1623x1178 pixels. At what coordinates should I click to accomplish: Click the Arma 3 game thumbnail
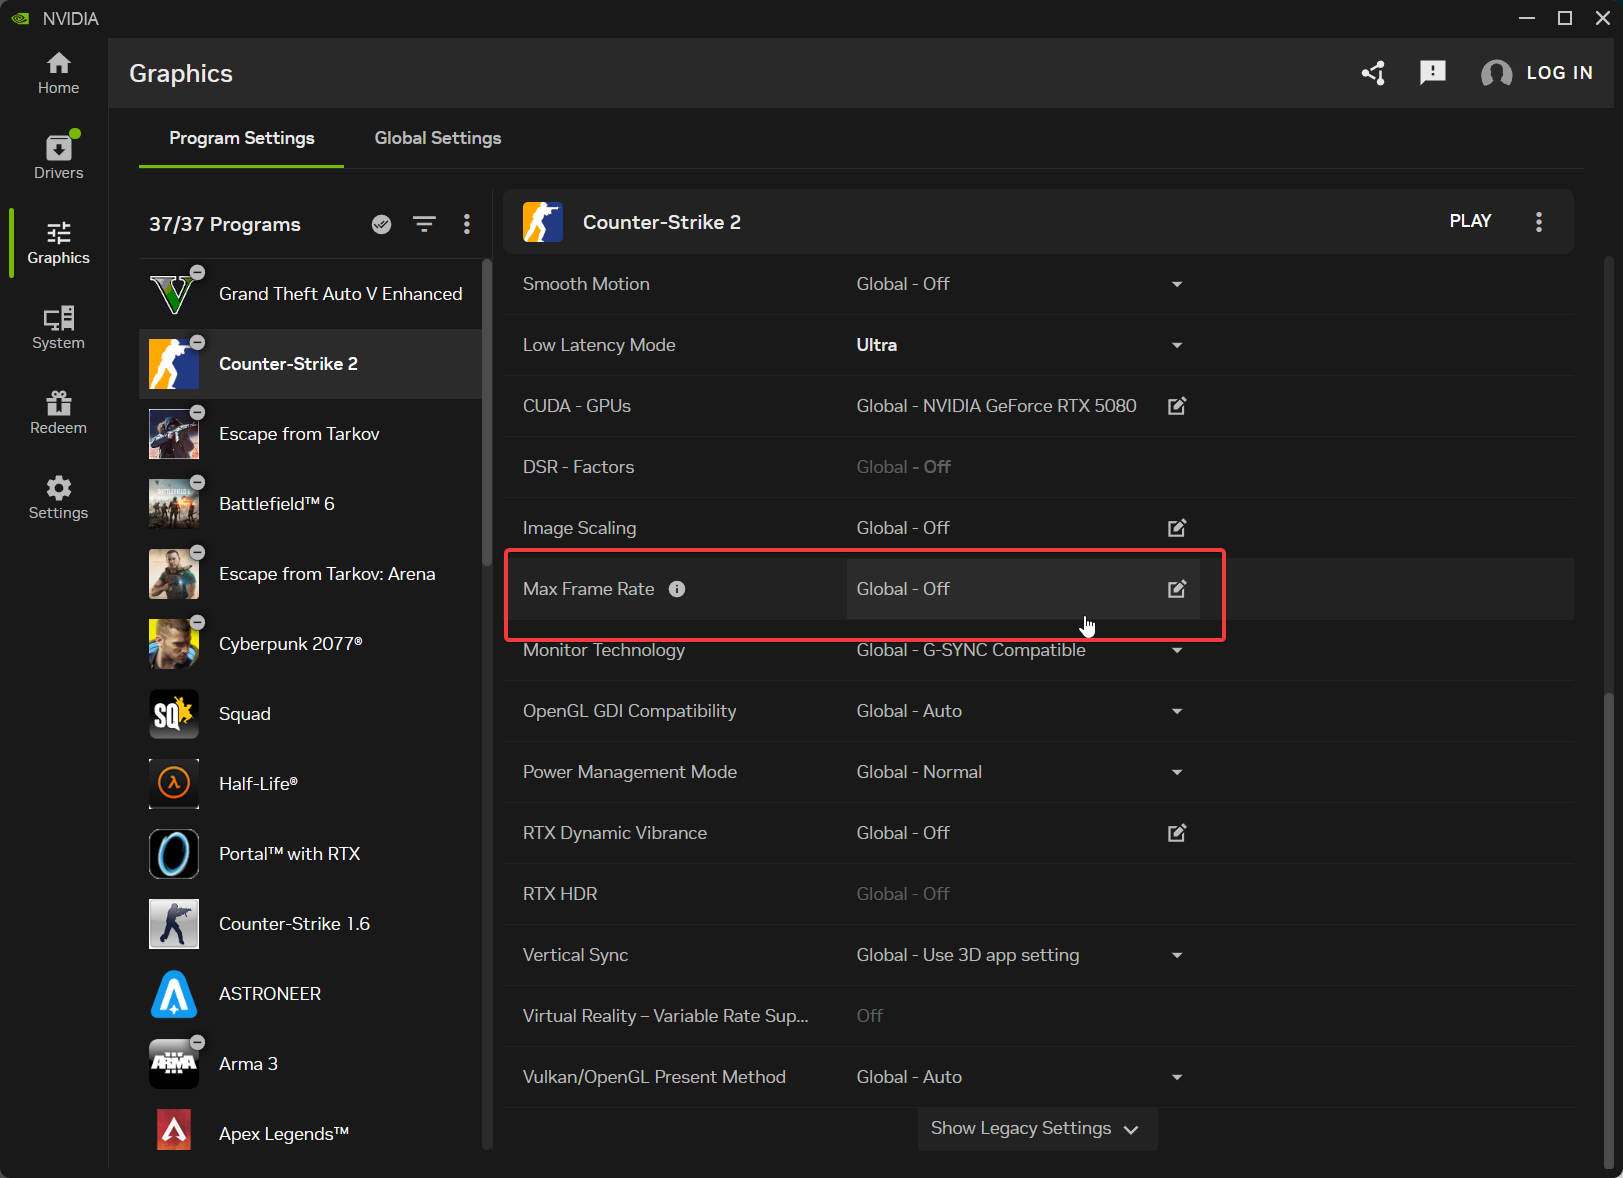174,1064
